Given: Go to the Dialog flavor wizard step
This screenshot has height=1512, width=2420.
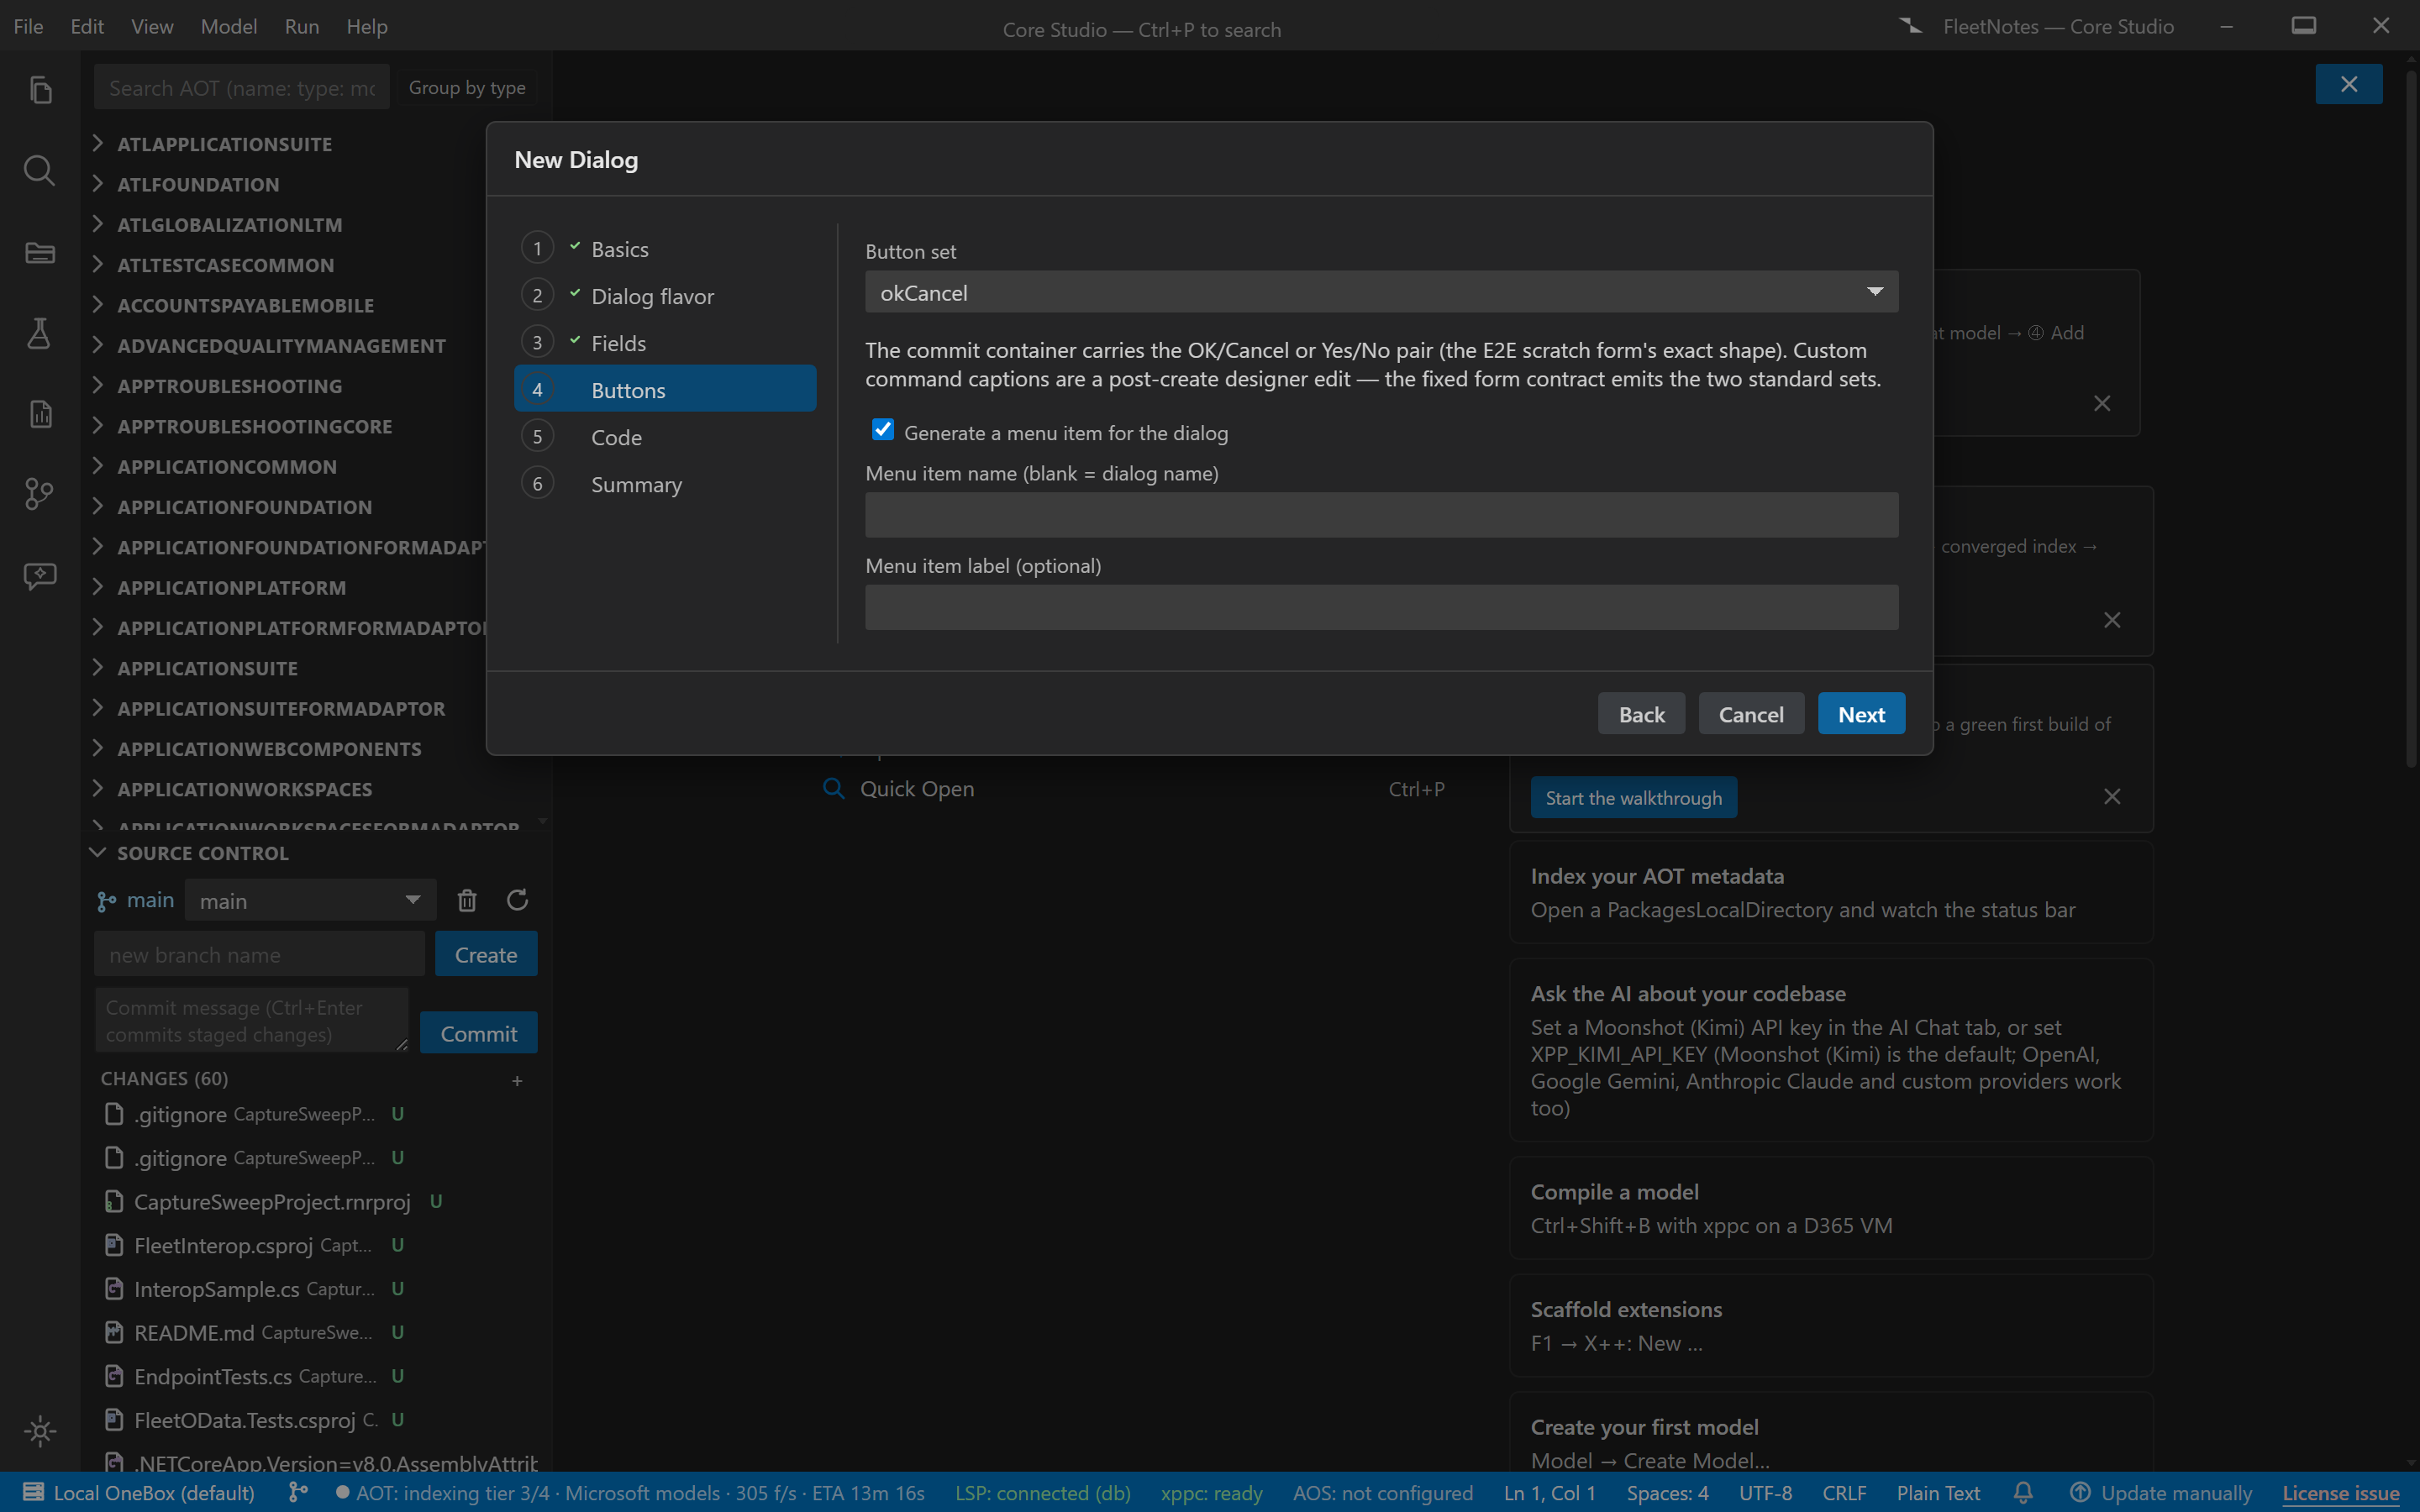Looking at the screenshot, I should pos(665,296).
